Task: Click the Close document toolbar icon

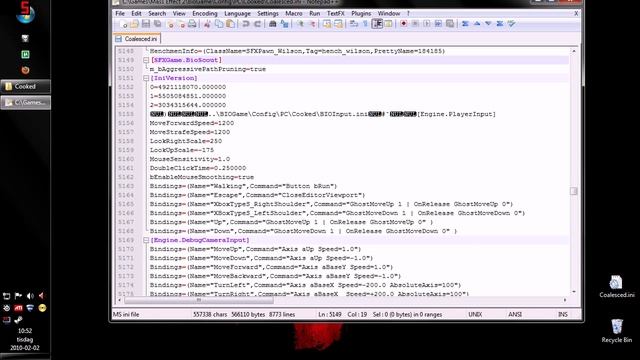Action: click(171, 24)
